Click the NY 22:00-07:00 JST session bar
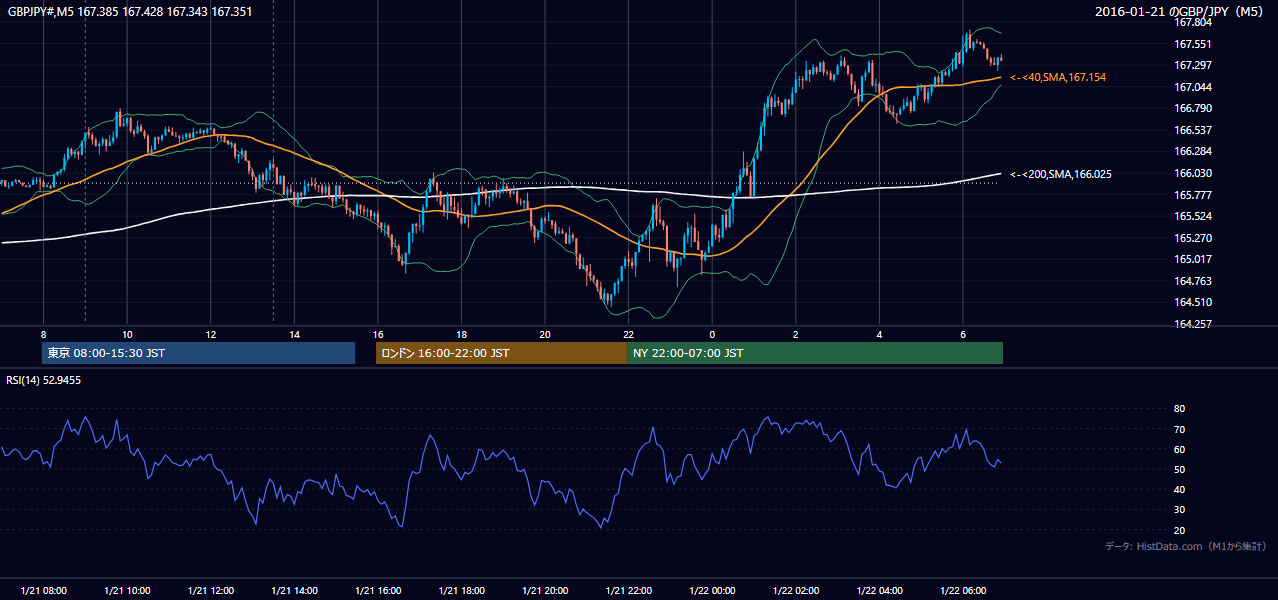This screenshot has width=1278, height=600. [x=814, y=353]
